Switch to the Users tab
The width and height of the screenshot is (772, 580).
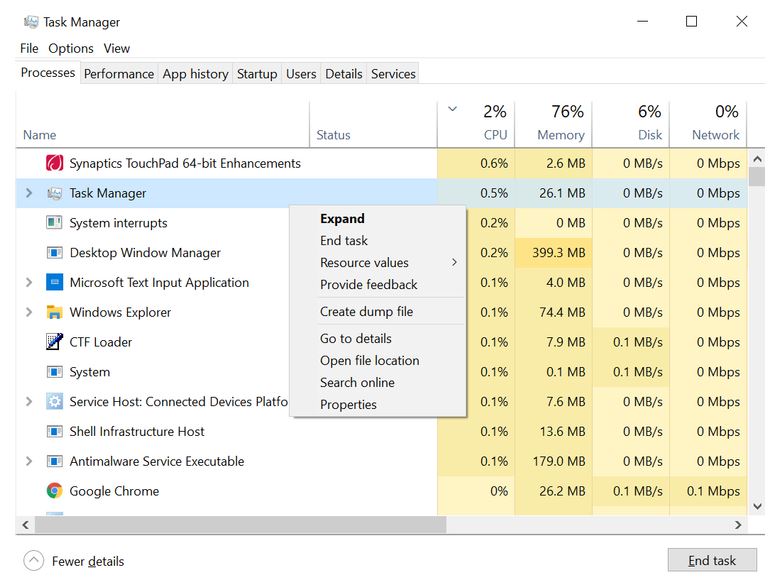(301, 74)
